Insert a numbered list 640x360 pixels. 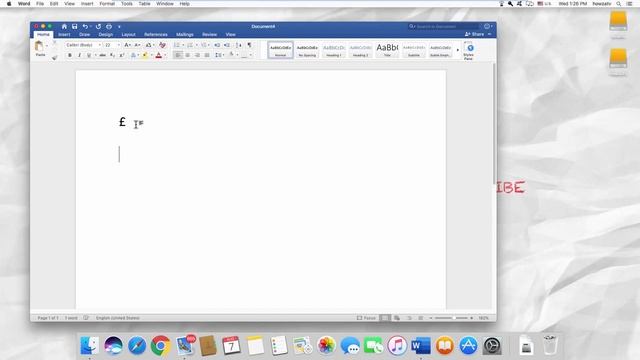(190, 45)
